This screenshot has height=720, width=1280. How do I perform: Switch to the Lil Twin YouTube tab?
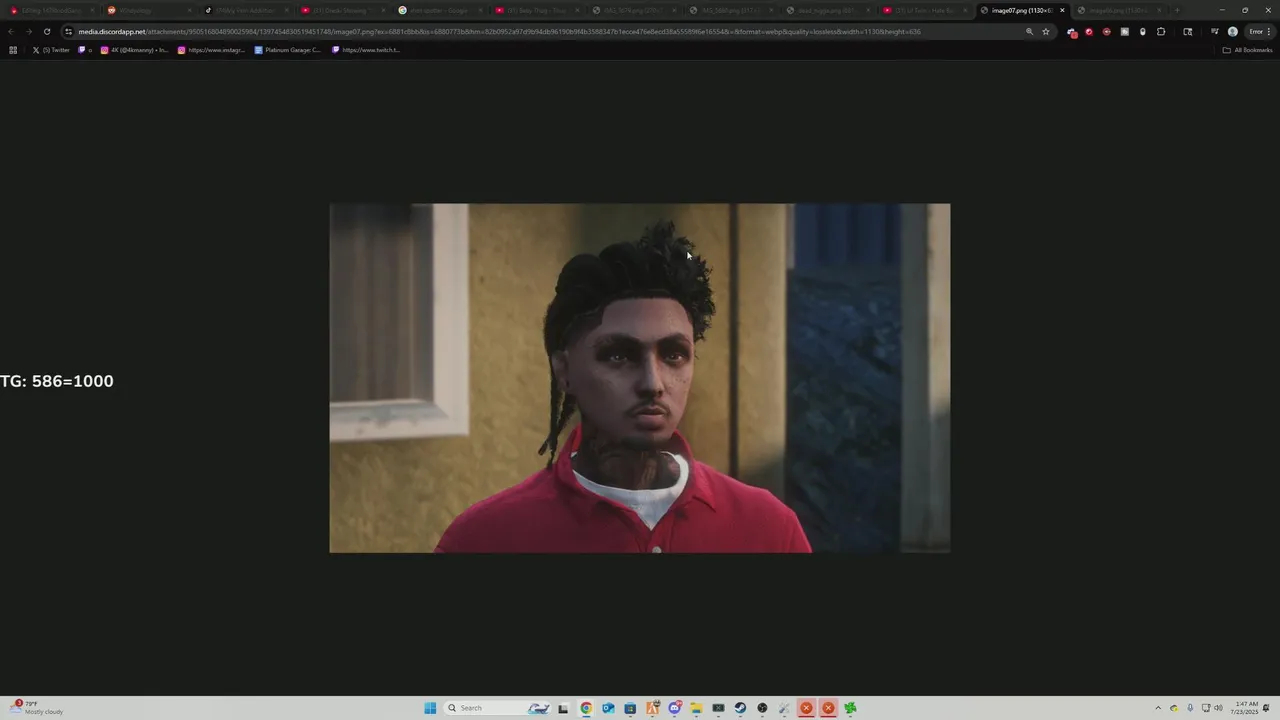(x=925, y=10)
